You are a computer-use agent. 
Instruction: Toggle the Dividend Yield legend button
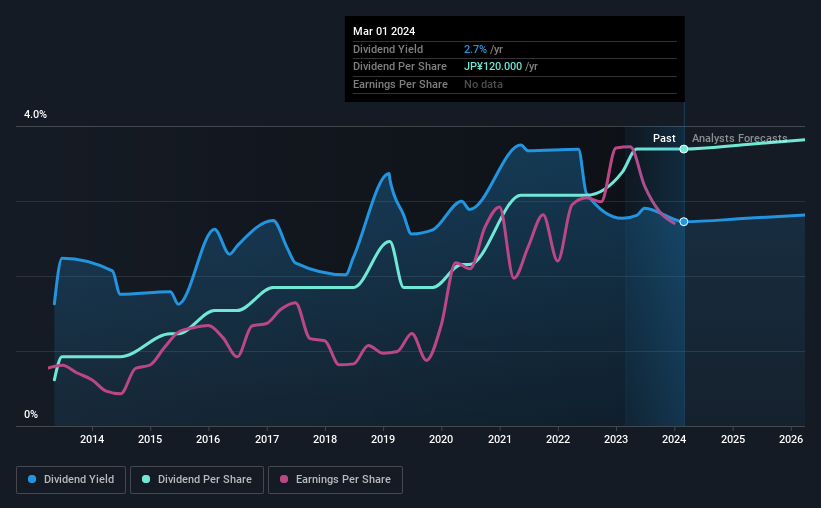71,480
